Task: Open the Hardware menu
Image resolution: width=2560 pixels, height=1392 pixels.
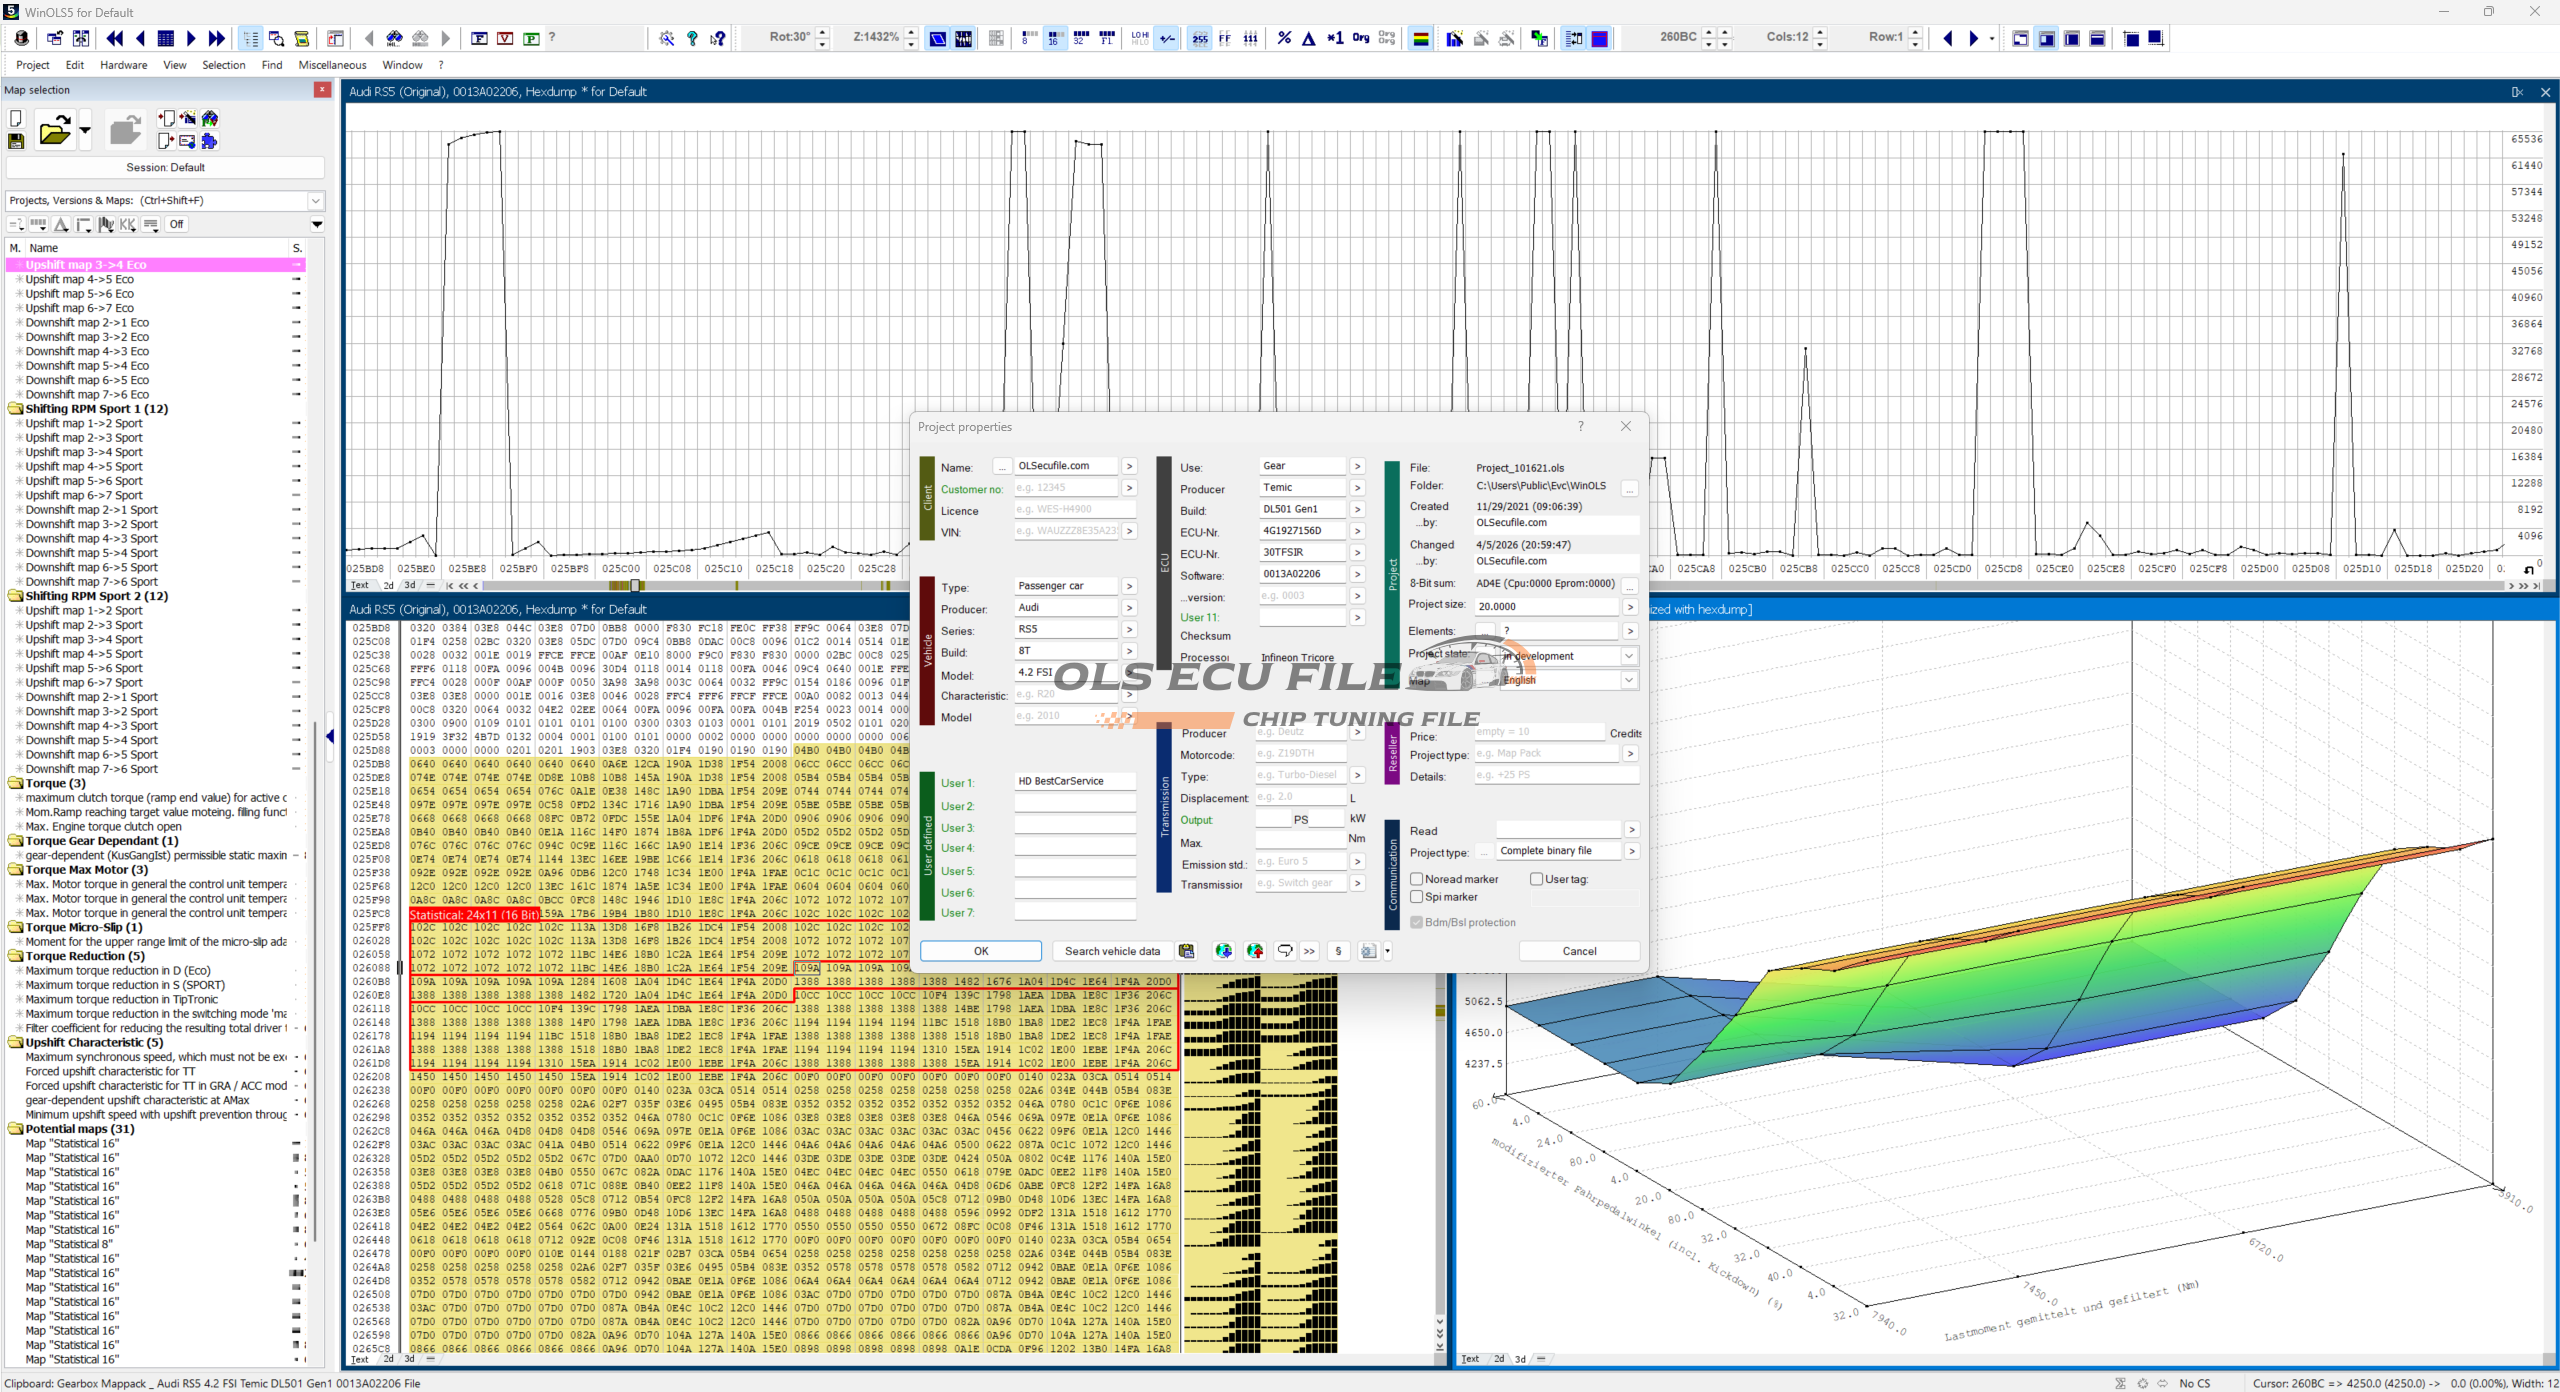Action: point(123,65)
